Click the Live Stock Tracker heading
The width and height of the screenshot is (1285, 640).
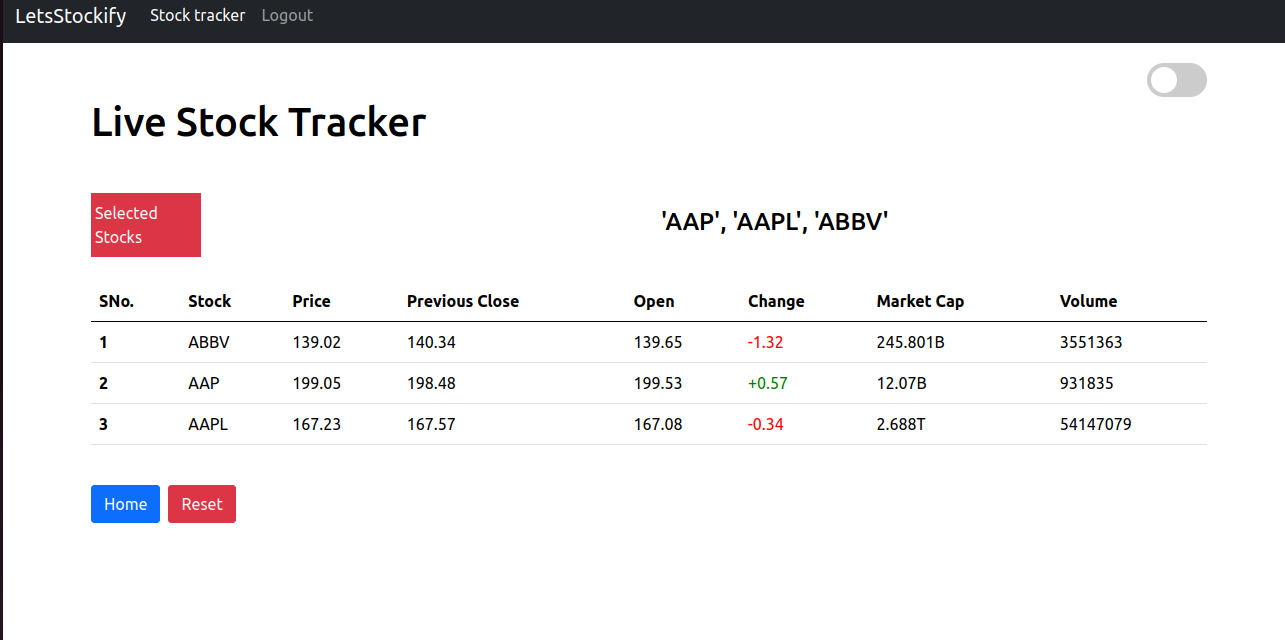[259, 122]
